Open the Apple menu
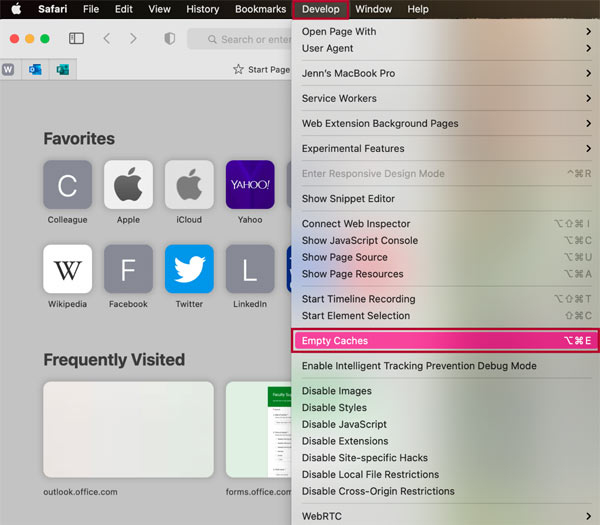Screen dimensions: 600x525 pos(16,9)
